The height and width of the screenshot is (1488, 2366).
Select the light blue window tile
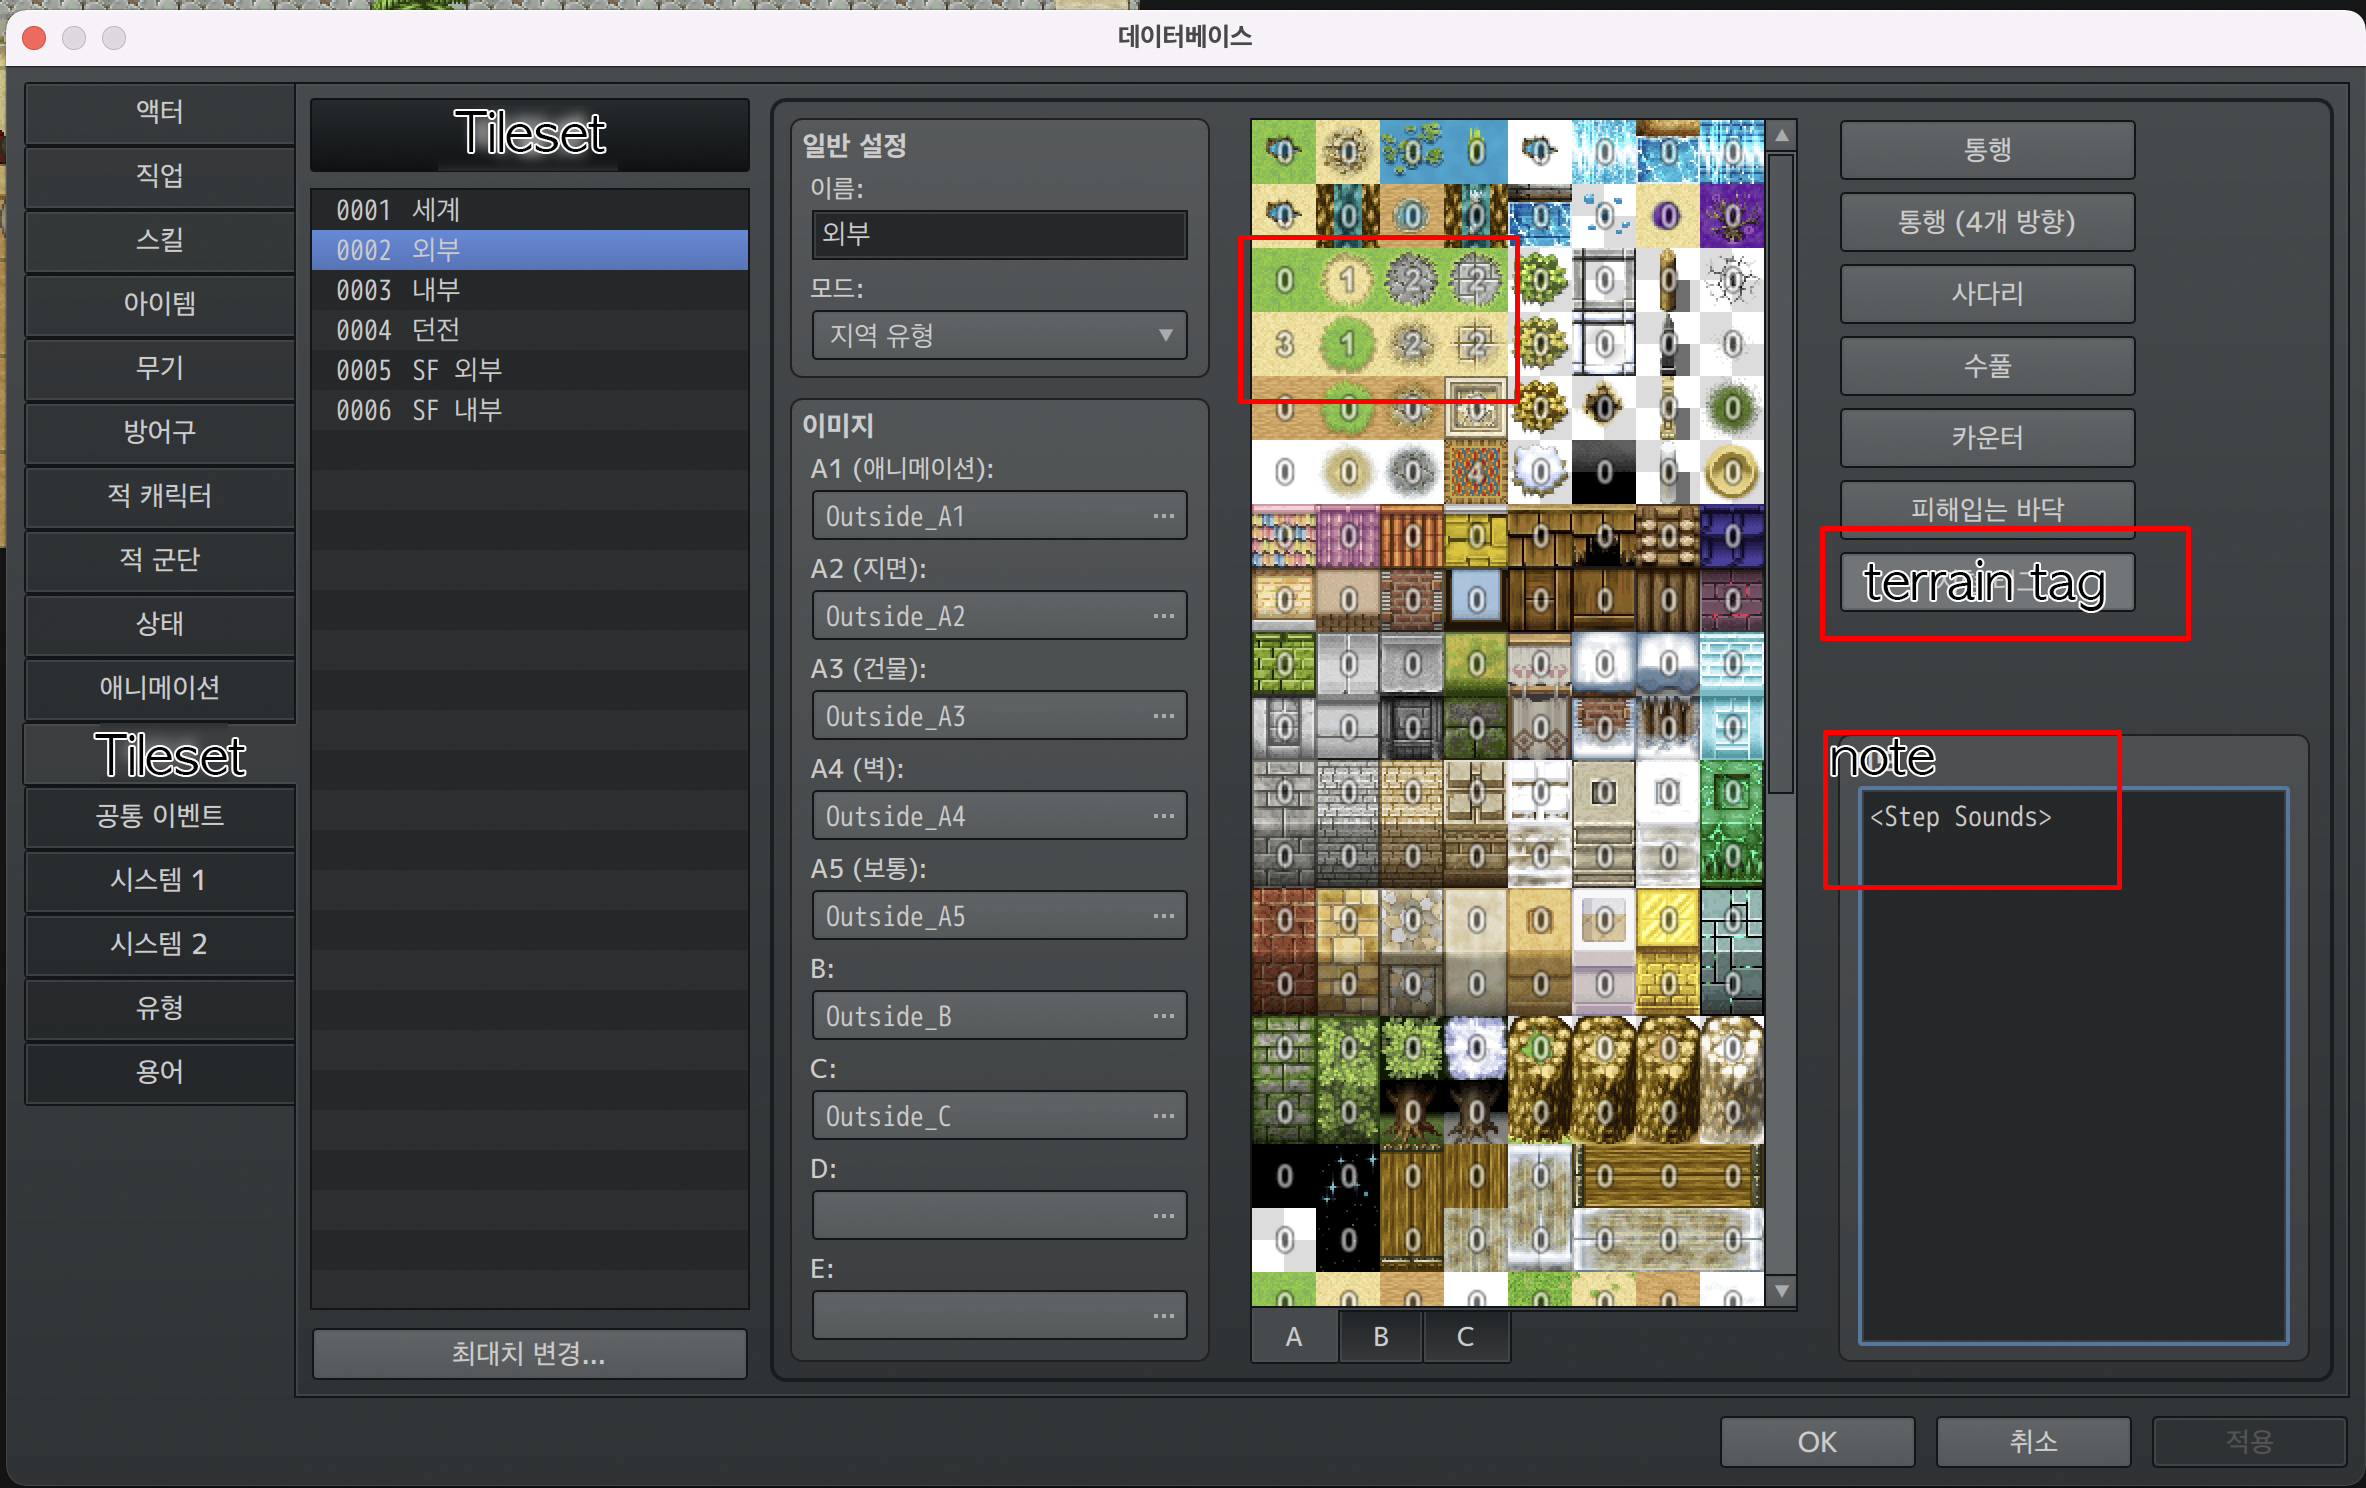1476,600
